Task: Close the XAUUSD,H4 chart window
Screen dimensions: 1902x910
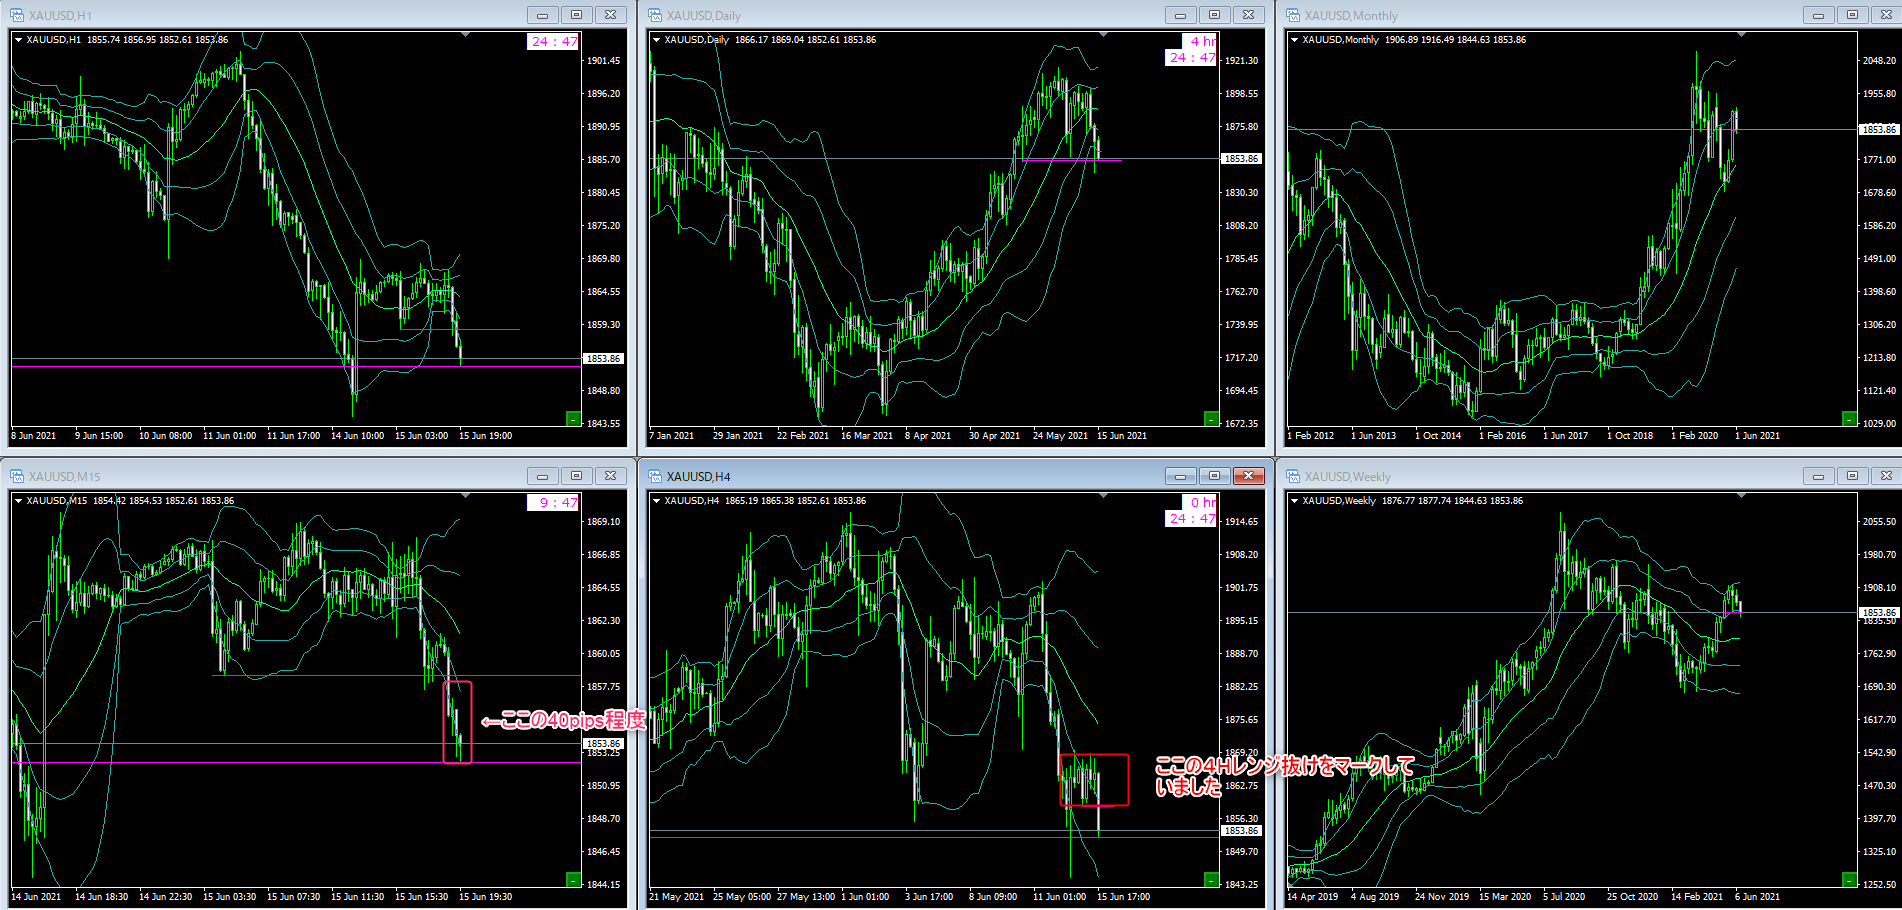Action: click(1248, 476)
